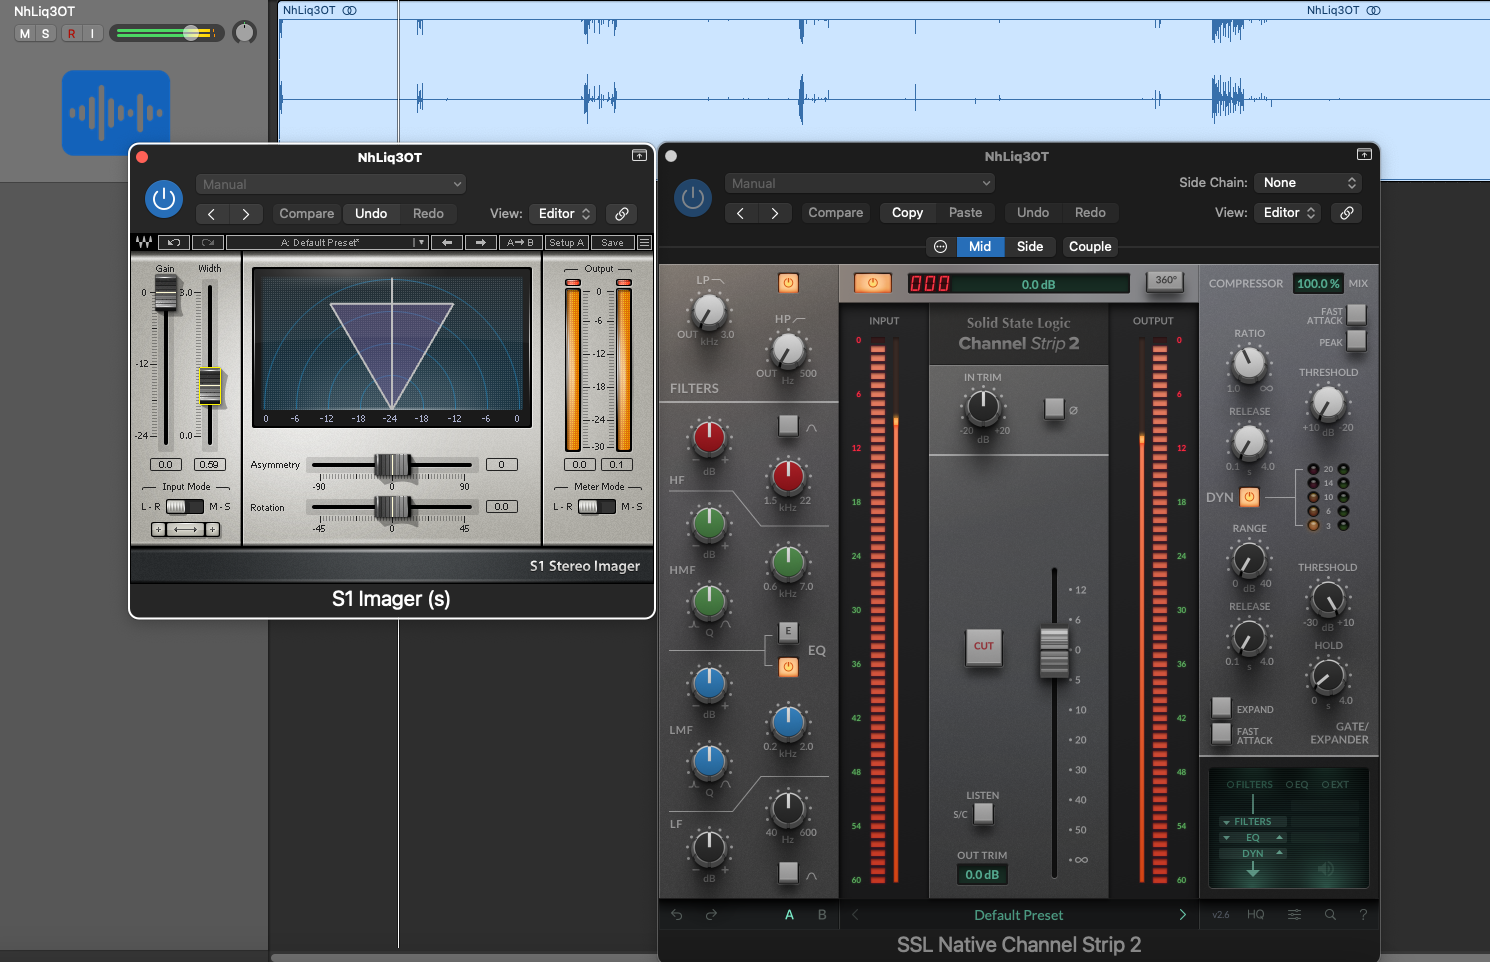Mute track NhLiq3OT with M button
This screenshot has height=962, width=1490.
pyautogui.click(x=25, y=33)
